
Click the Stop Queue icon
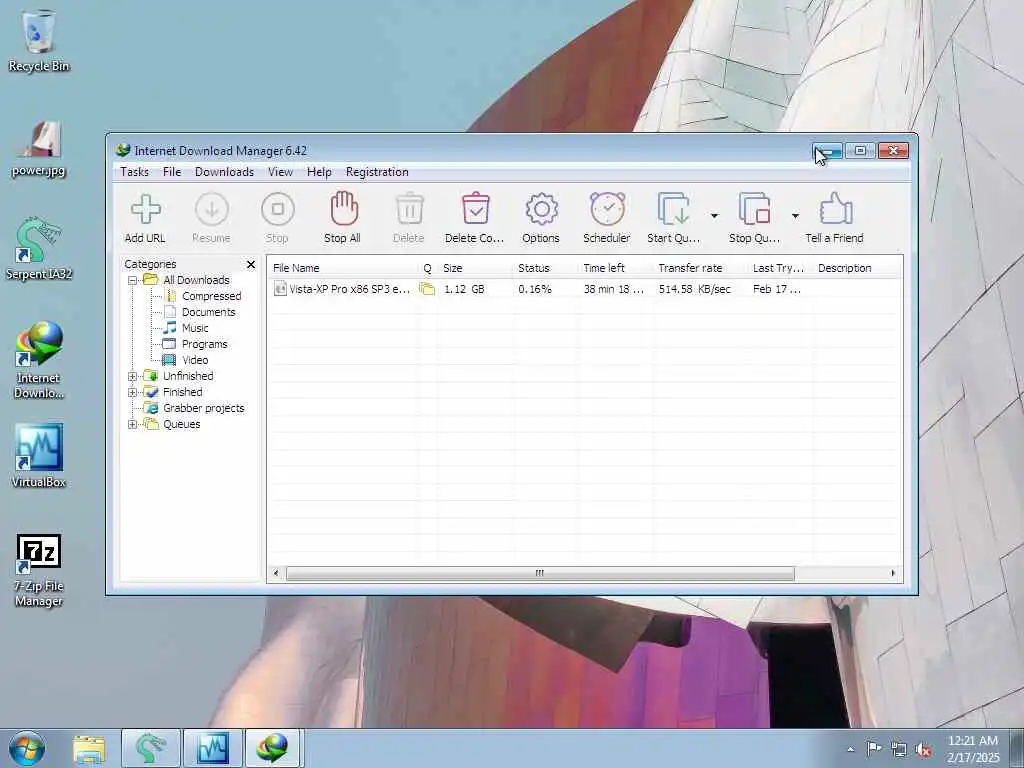(x=754, y=218)
